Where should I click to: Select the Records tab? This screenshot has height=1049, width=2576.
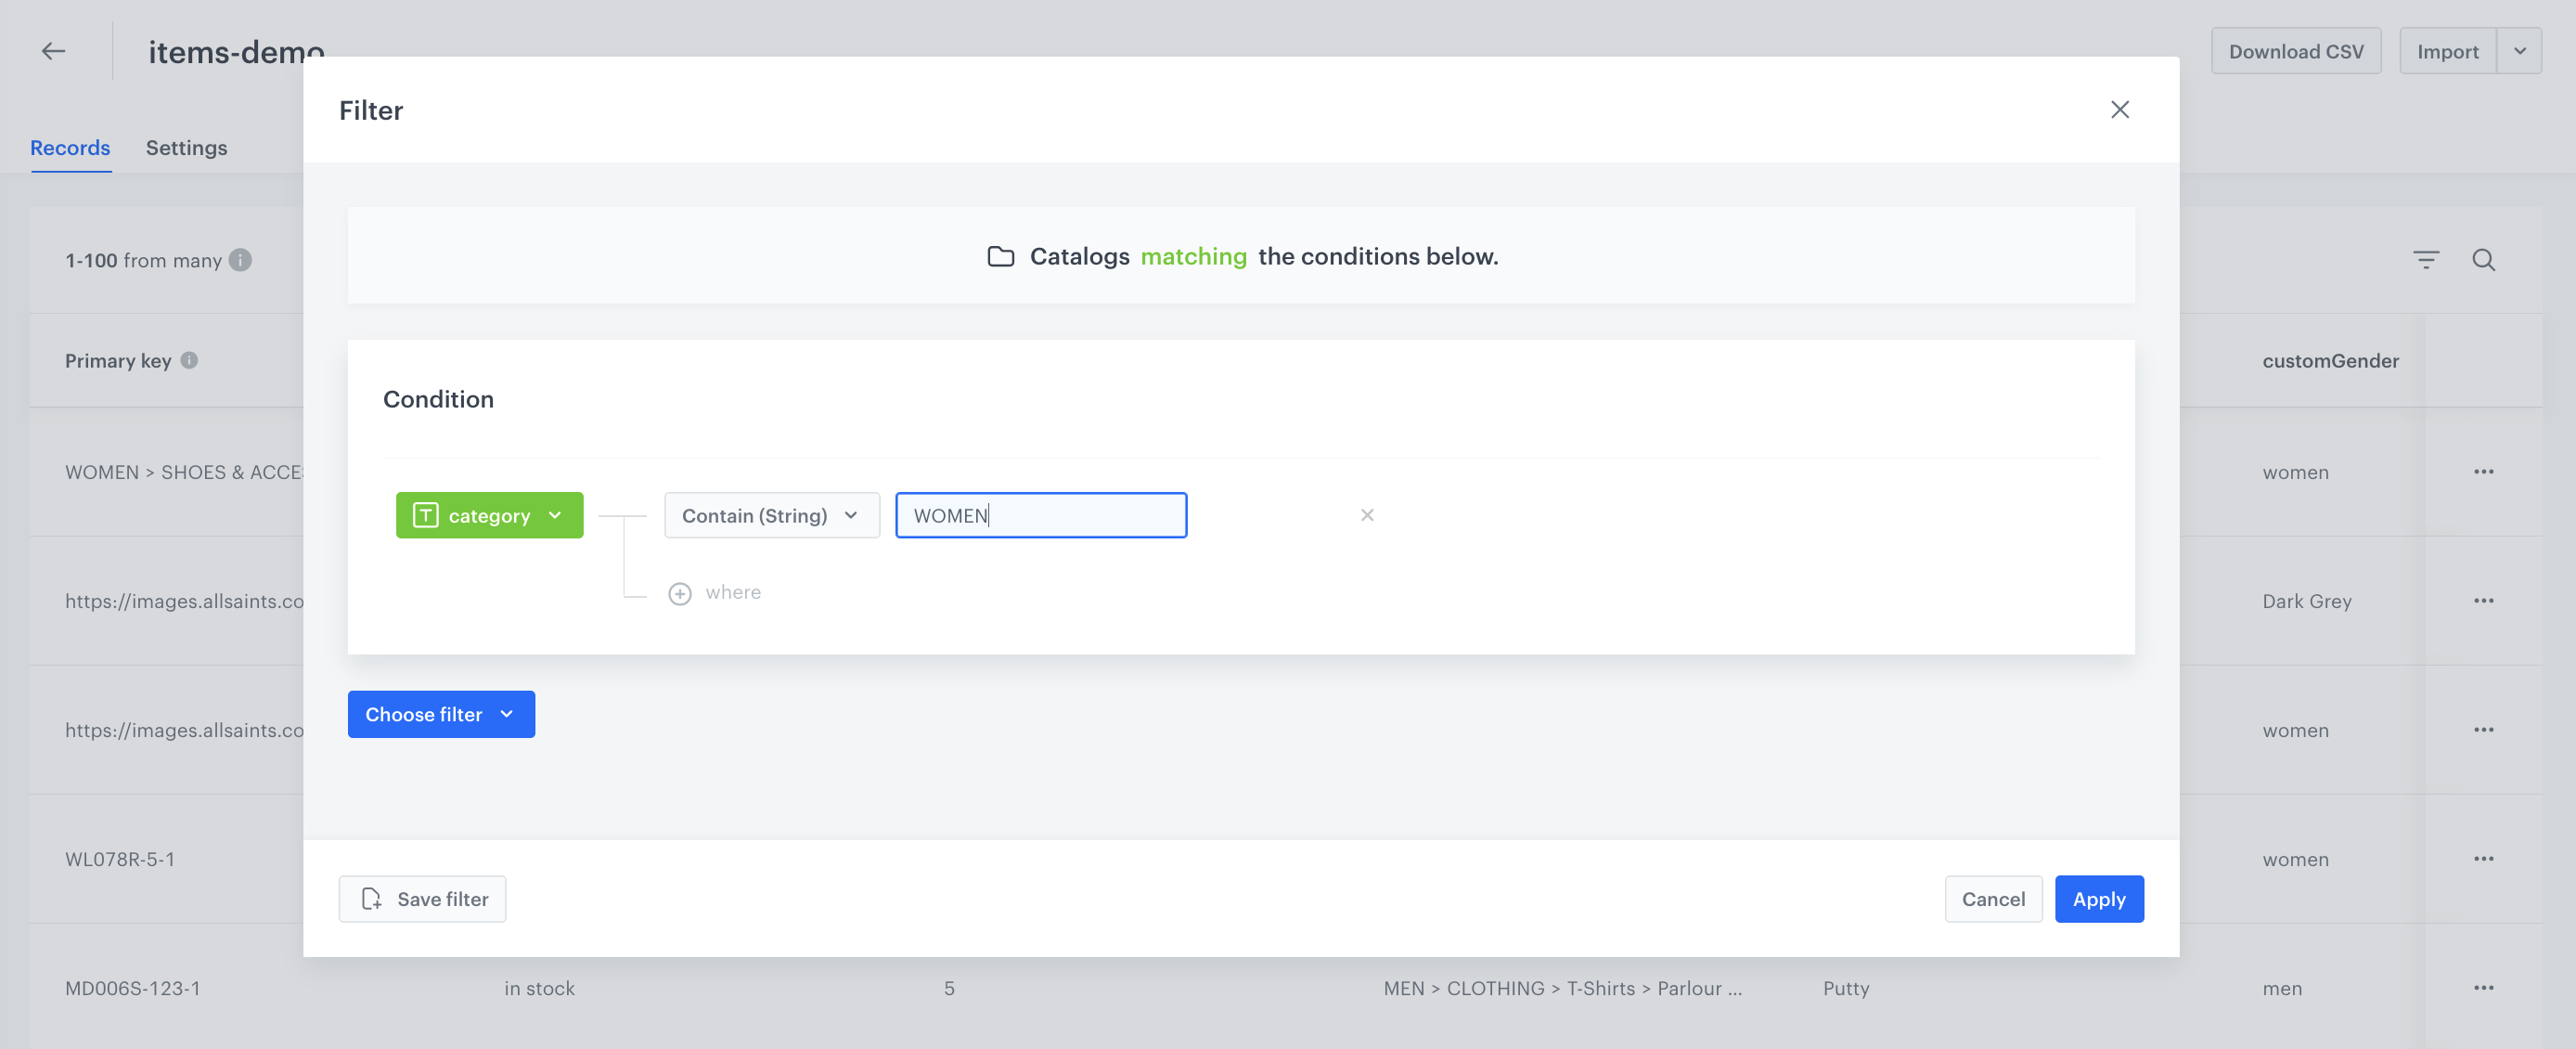(x=69, y=147)
